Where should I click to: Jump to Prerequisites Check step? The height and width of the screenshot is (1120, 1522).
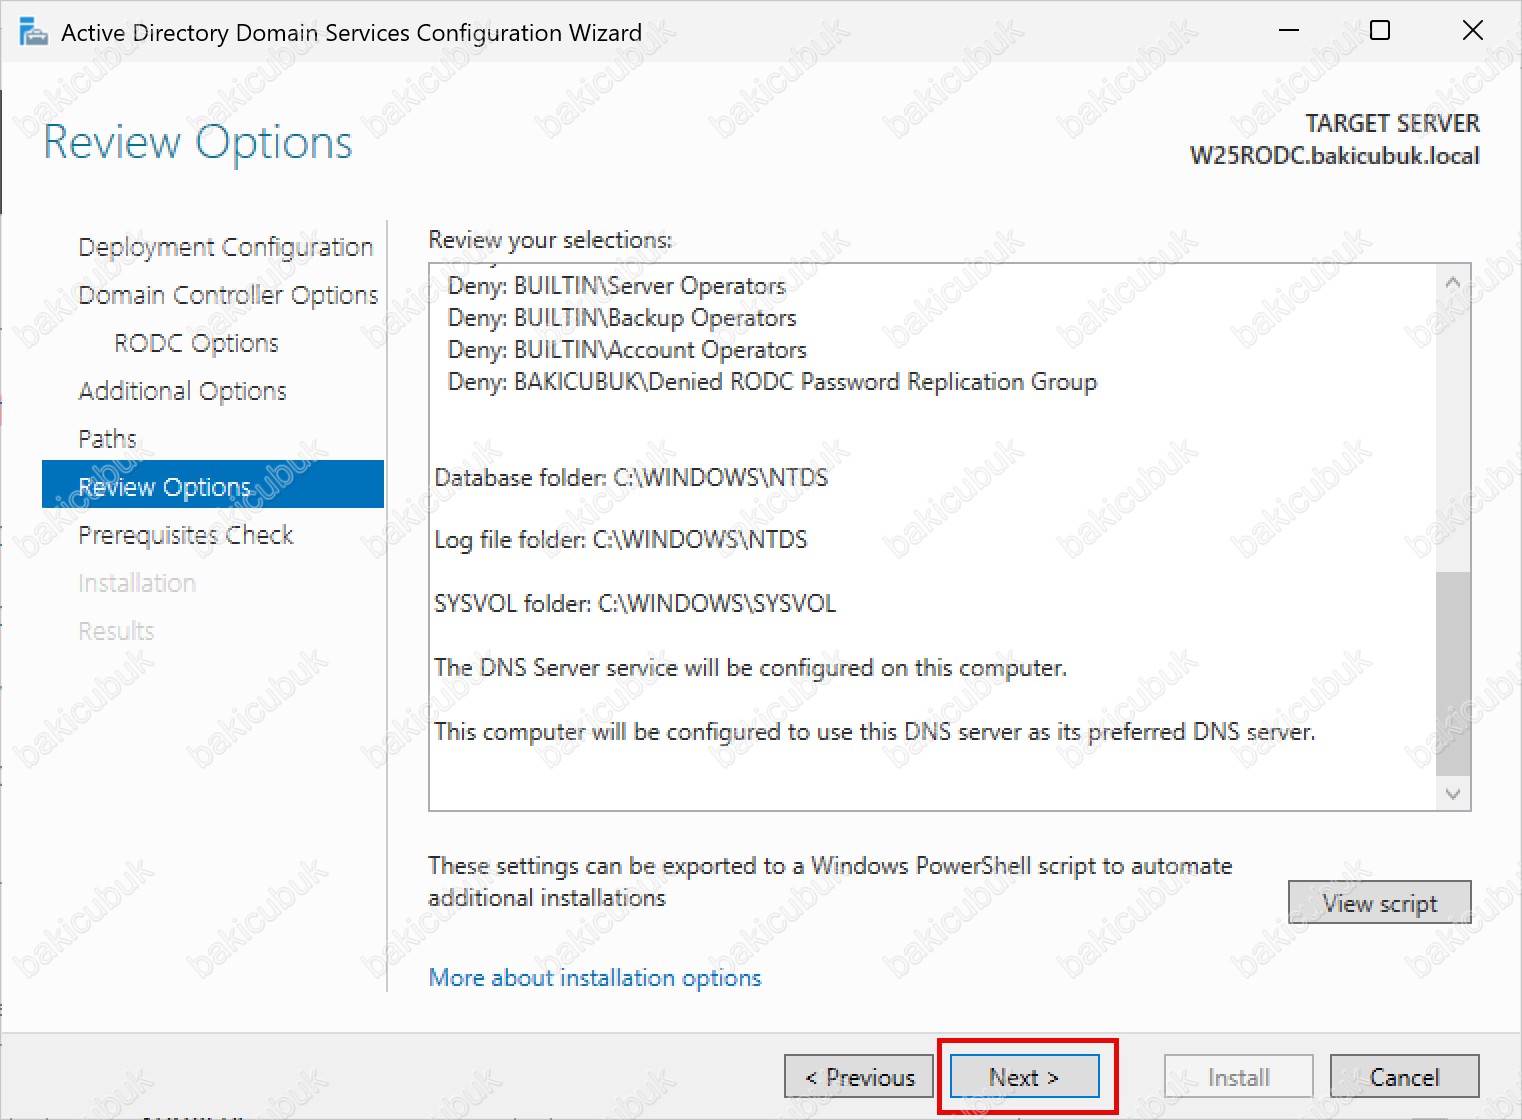pyautogui.click(x=186, y=535)
